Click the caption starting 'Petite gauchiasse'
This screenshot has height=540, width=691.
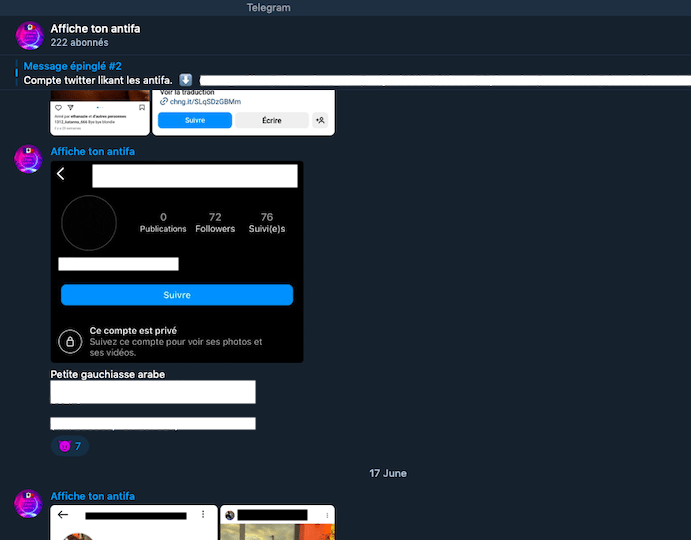[108, 374]
